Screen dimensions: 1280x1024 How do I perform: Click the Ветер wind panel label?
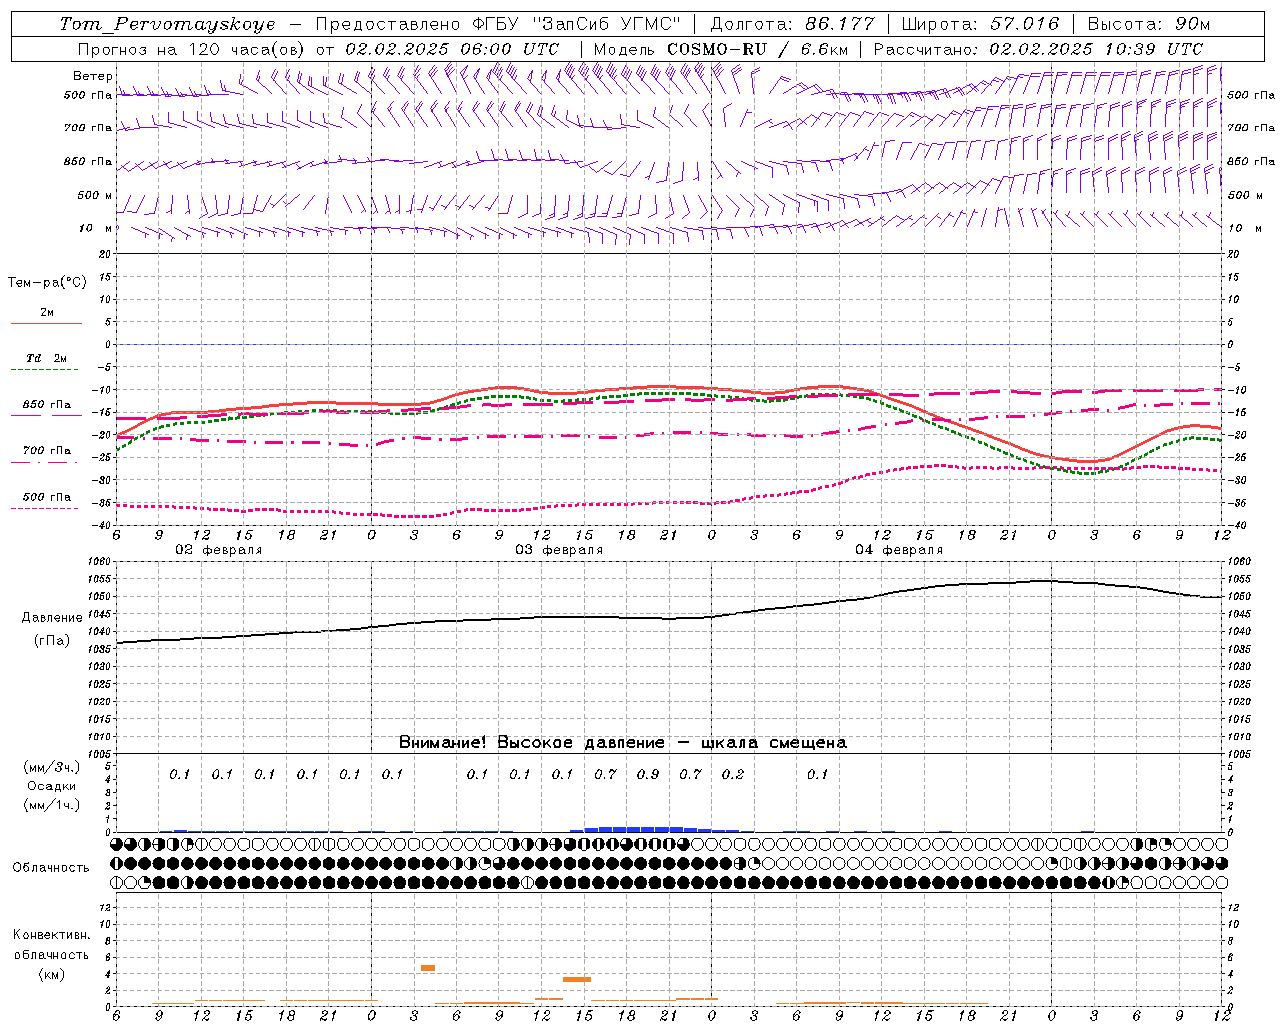[93, 76]
